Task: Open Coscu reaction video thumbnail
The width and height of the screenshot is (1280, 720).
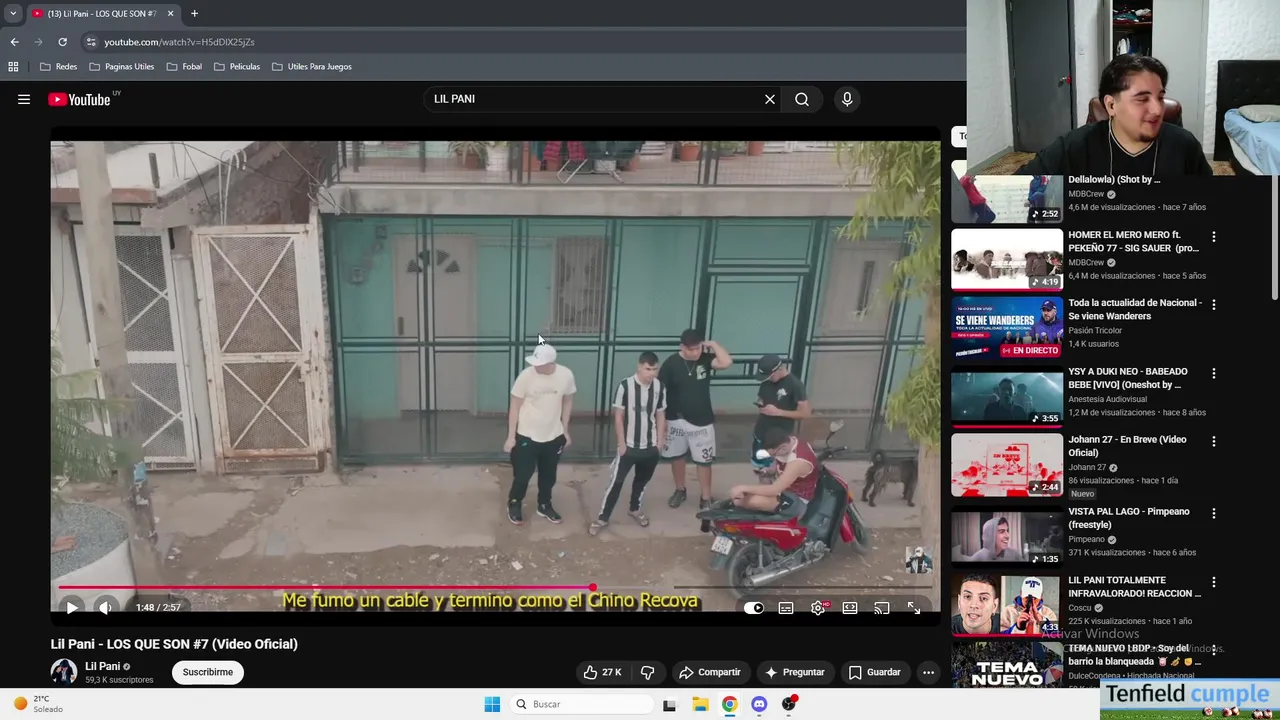Action: pyautogui.click(x=1007, y=605)
